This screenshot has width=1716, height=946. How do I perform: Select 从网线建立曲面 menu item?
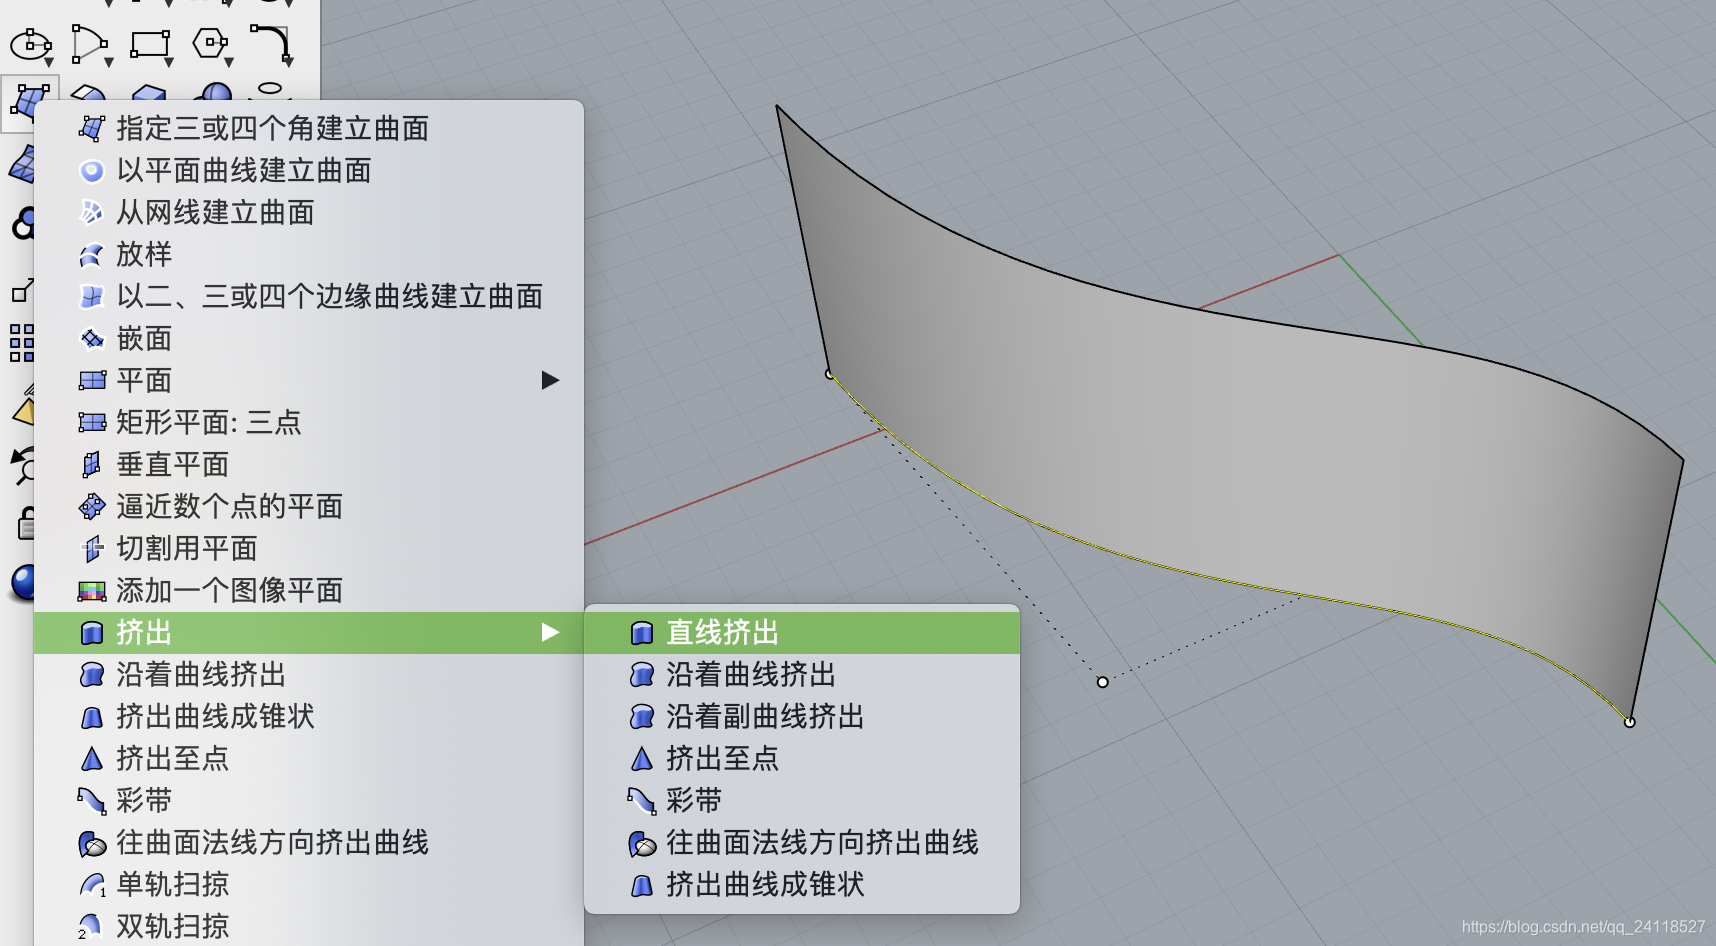(309, 212)
